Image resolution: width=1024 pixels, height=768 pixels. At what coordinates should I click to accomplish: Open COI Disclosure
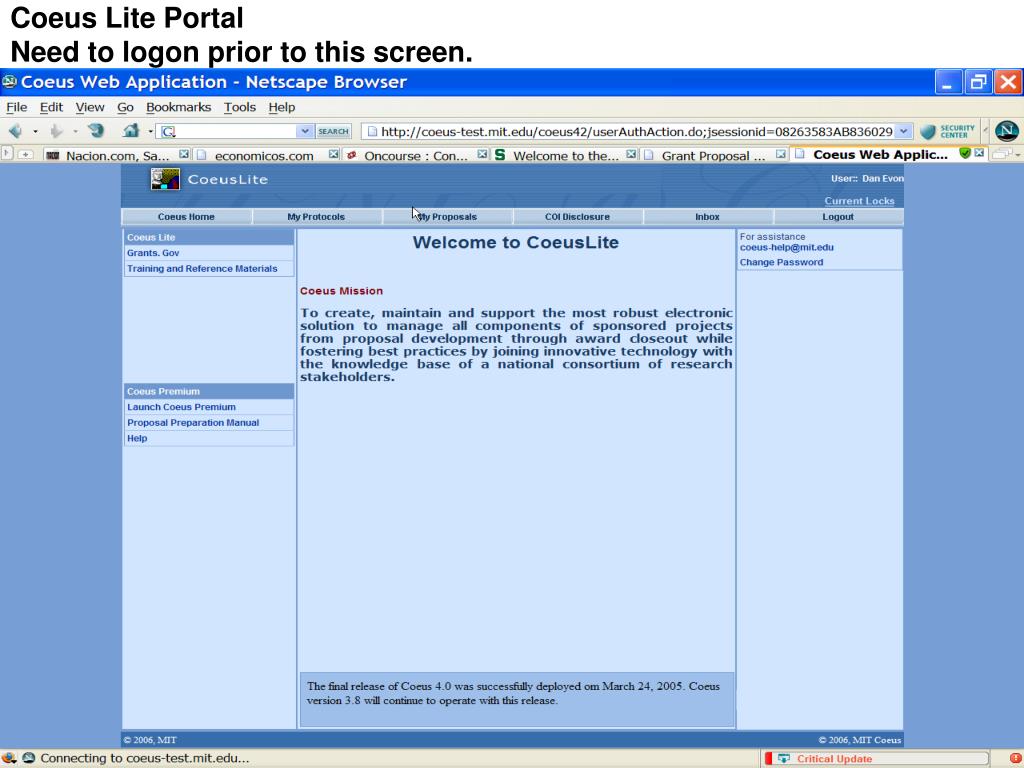coord(577,217)
